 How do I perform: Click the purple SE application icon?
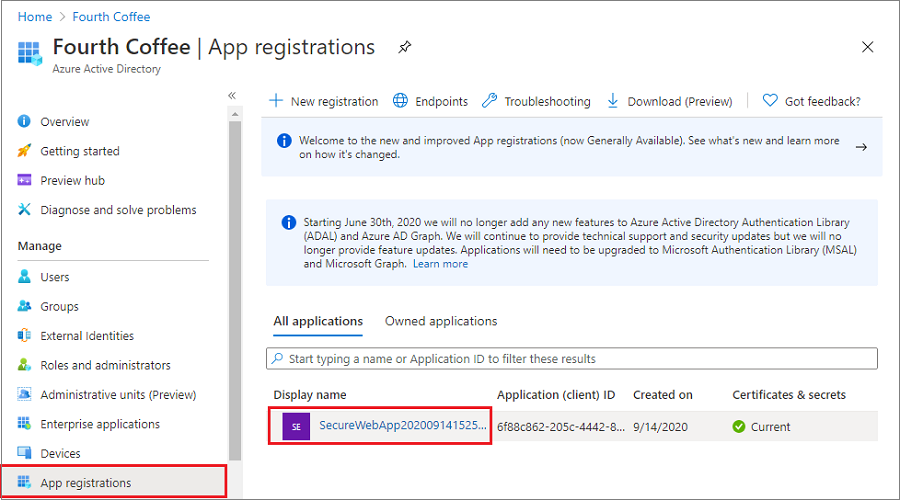pos(296,426)
